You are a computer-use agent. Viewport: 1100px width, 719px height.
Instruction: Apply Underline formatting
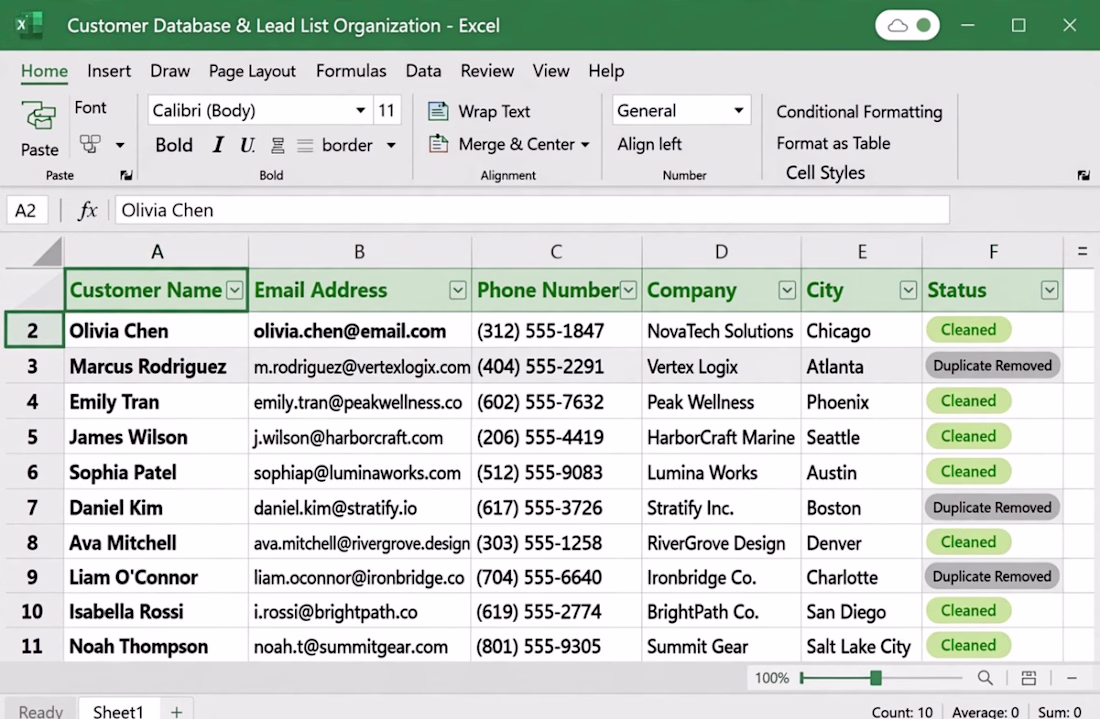coord(247,145)
